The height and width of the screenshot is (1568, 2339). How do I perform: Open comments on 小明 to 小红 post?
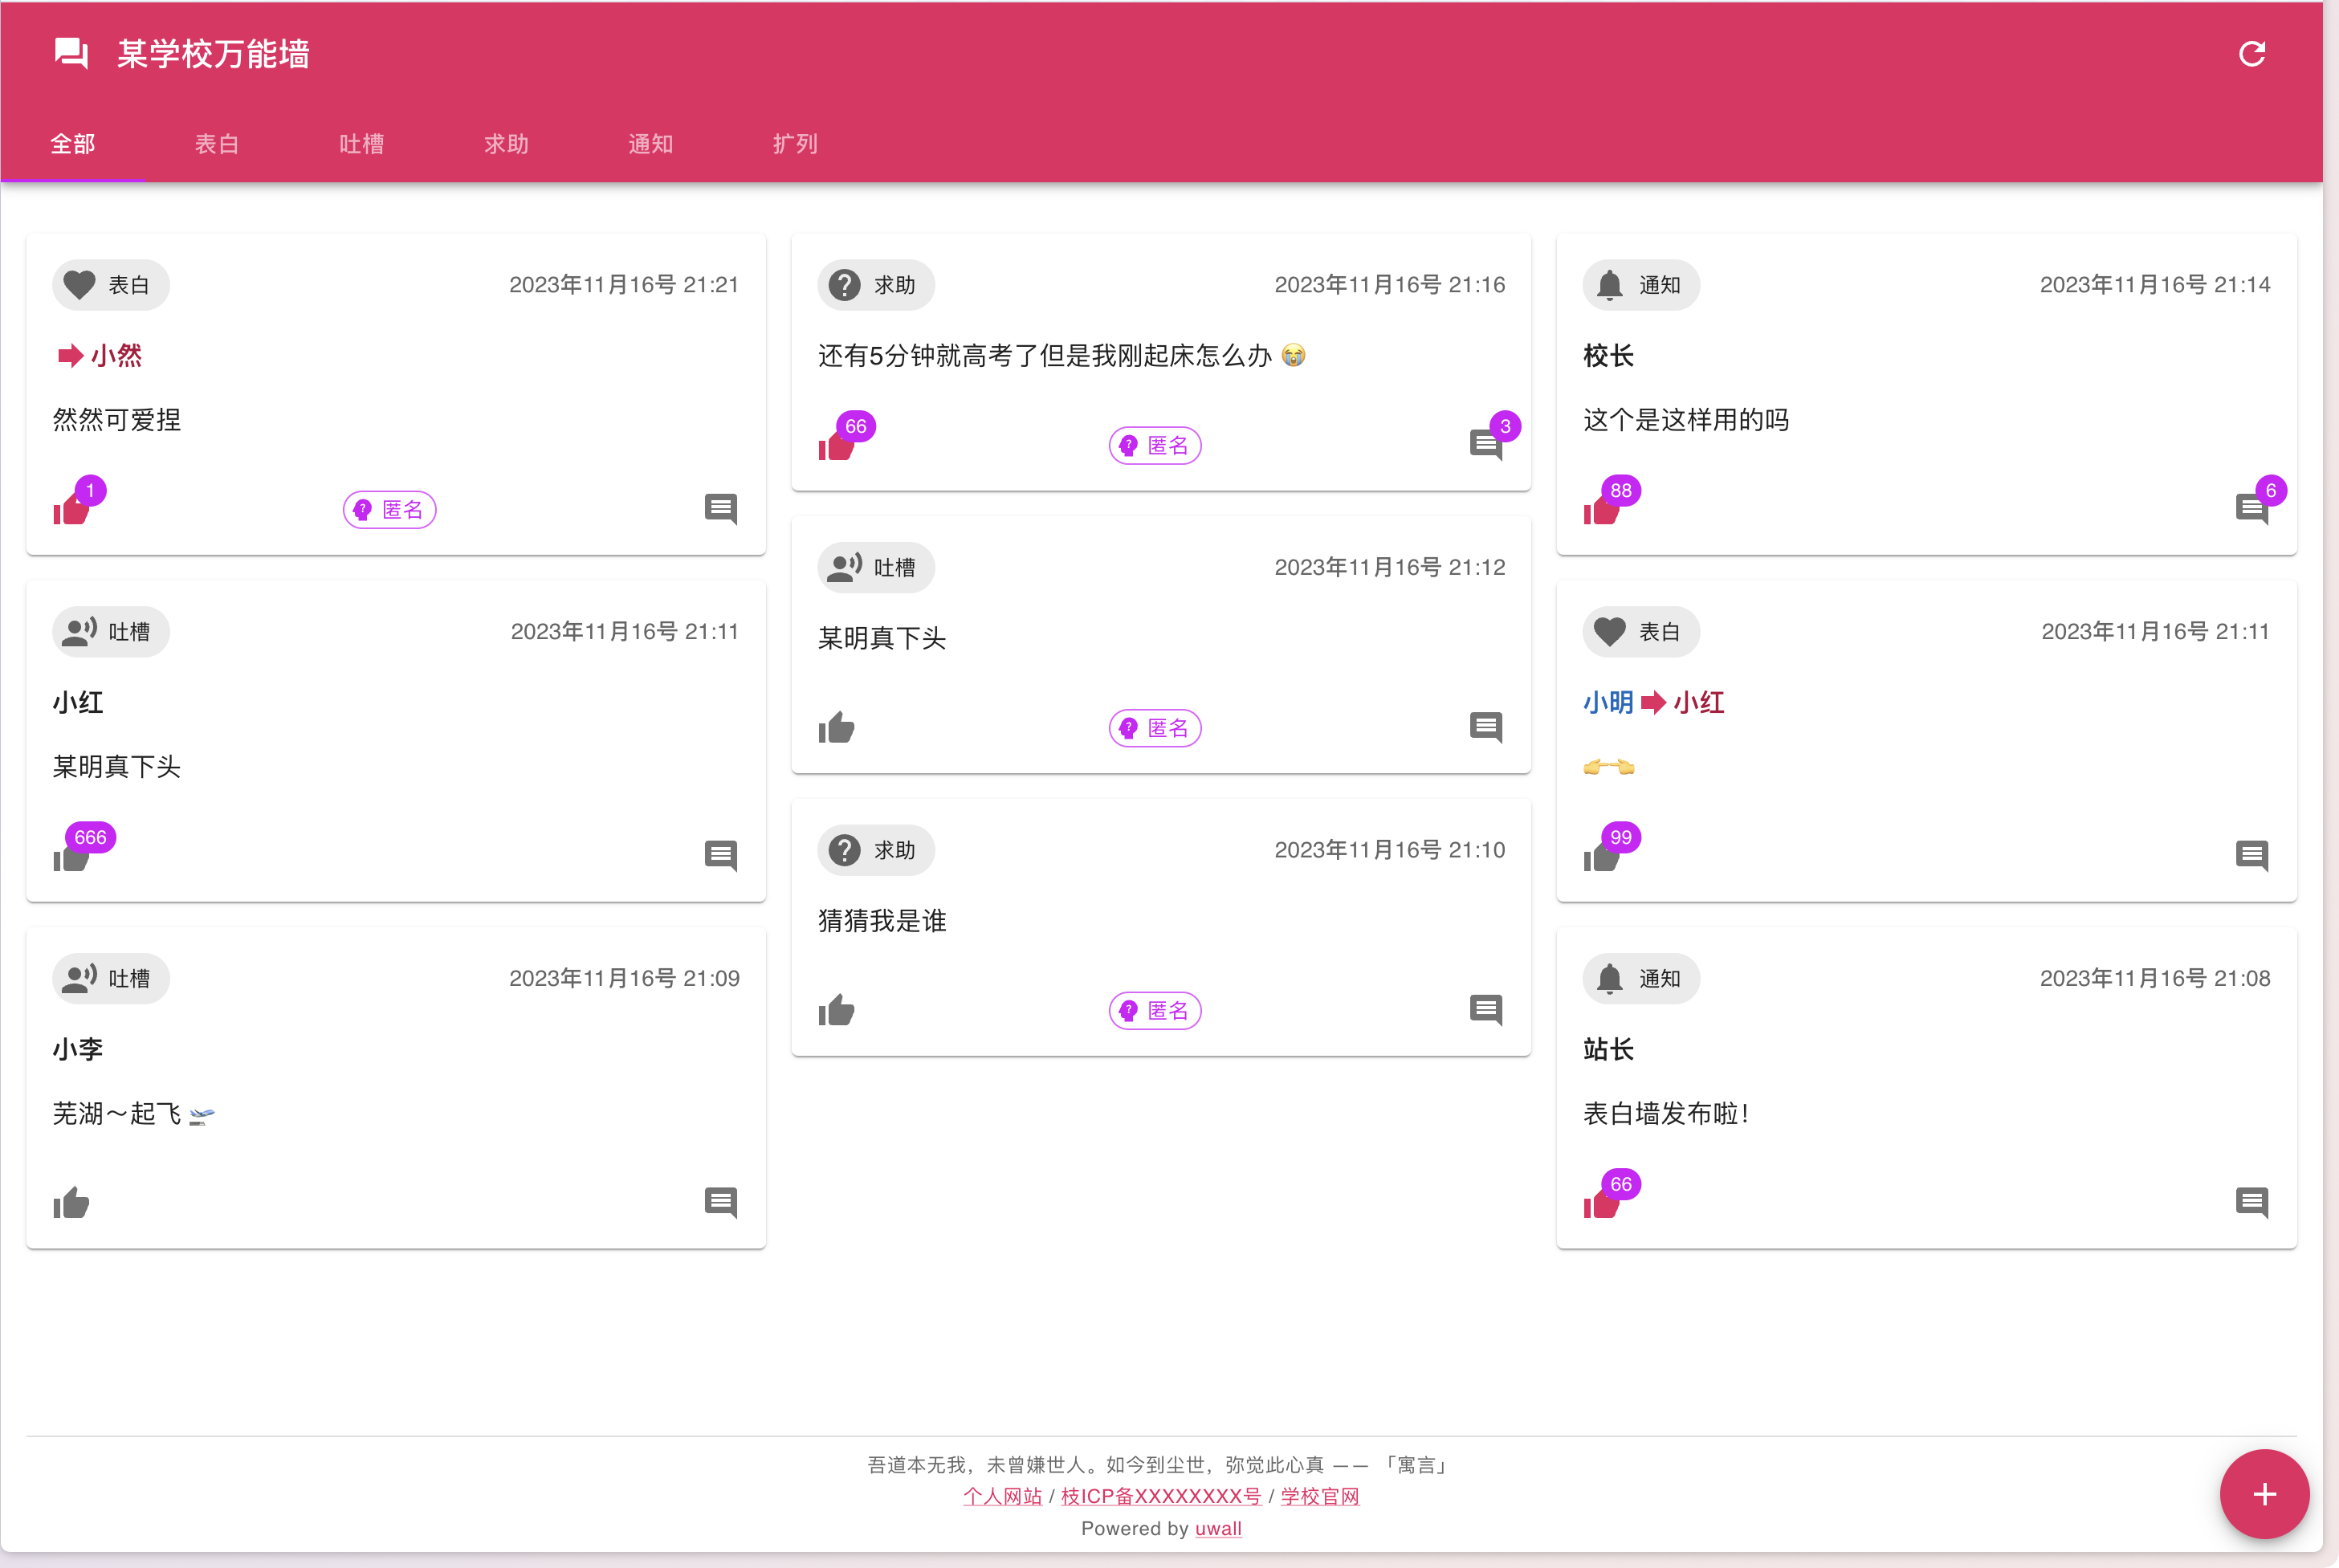(2251, 855)
